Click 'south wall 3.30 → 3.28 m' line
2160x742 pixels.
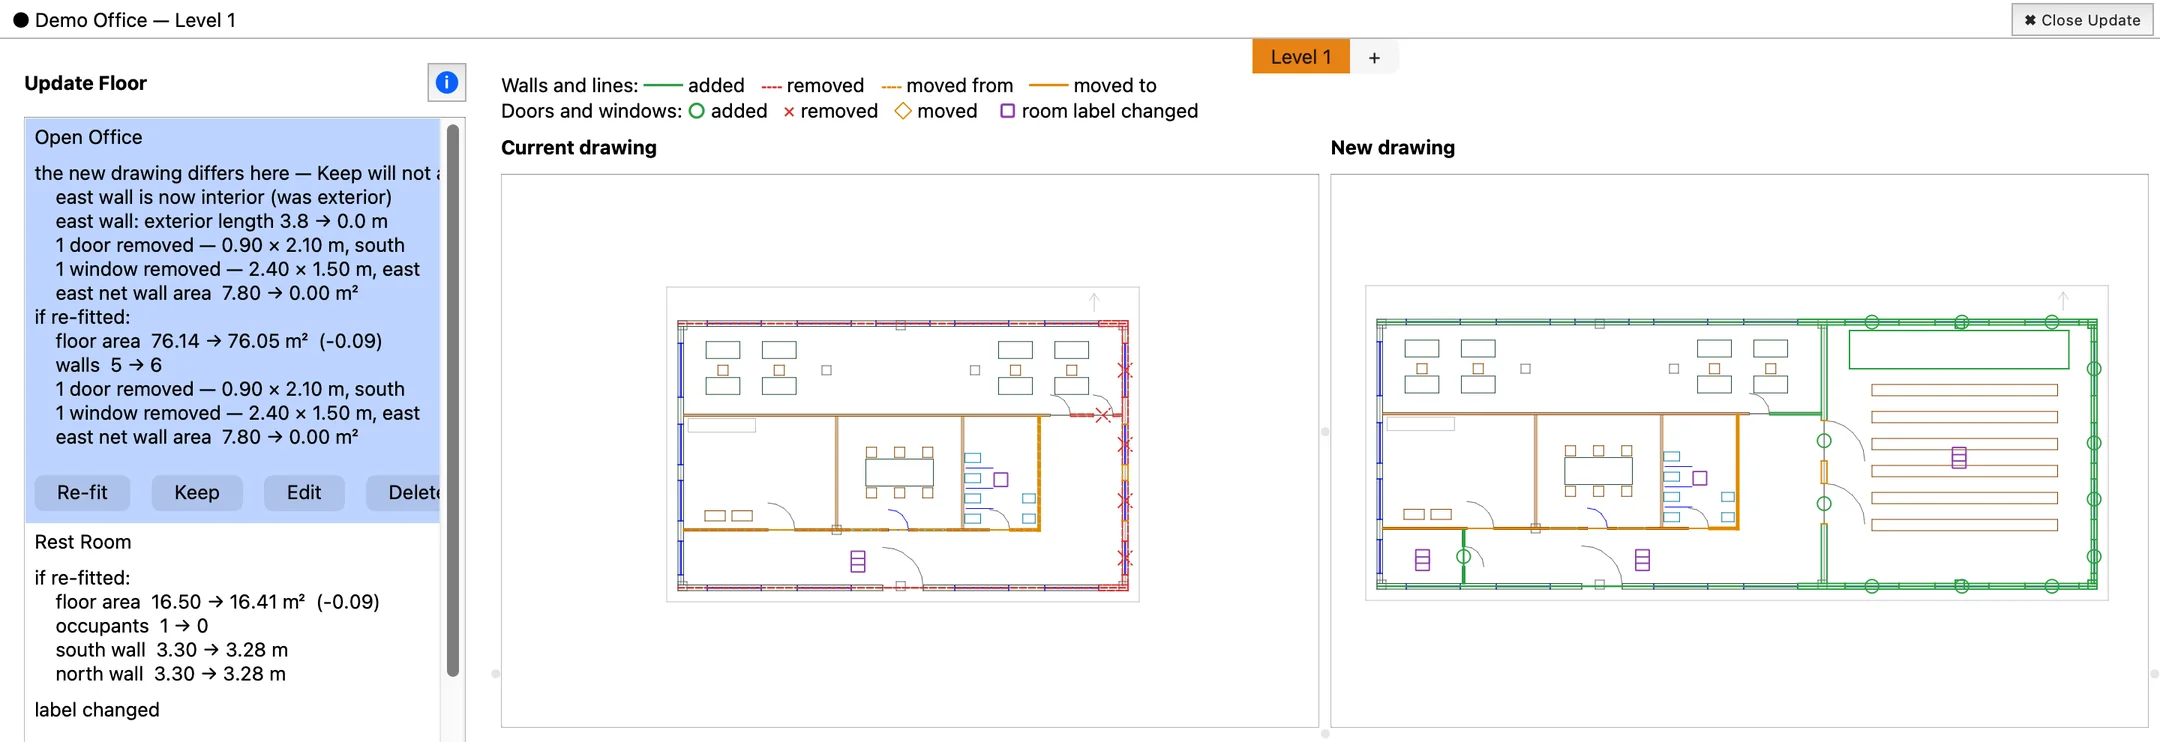pyautogui.click(x=172, y=650)
